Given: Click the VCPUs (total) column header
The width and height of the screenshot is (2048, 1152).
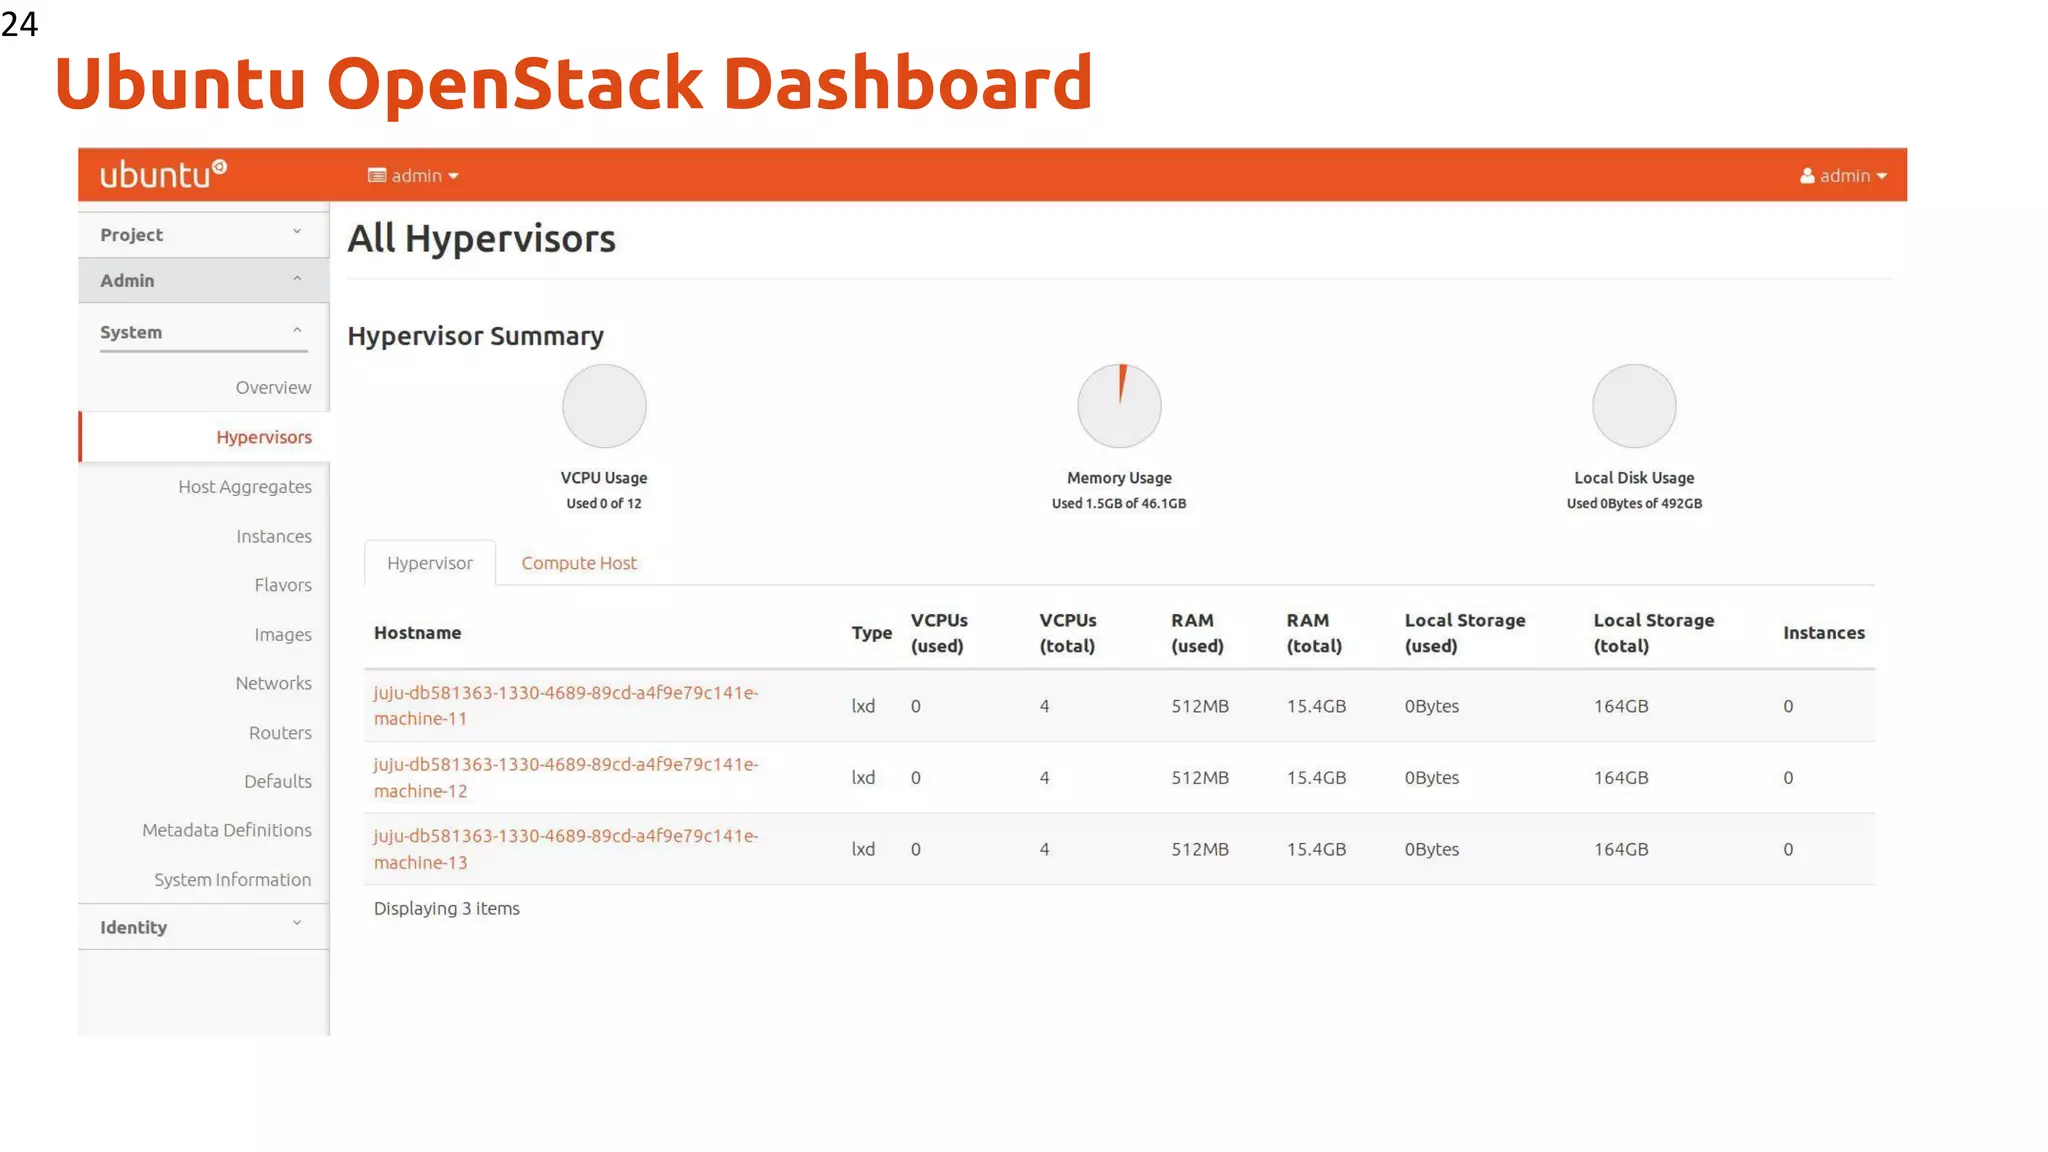Looking at the screenshot, I should 1068,633.
